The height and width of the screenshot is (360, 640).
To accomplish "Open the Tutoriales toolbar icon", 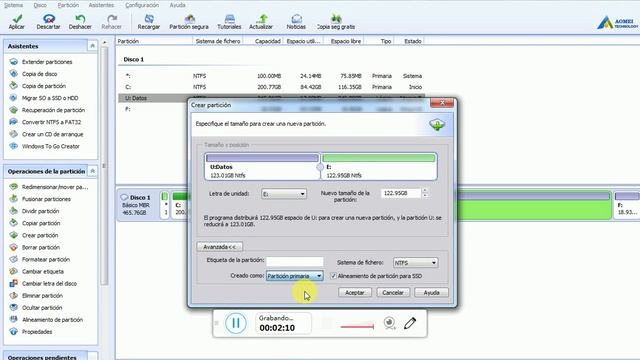I will [229, 19].
